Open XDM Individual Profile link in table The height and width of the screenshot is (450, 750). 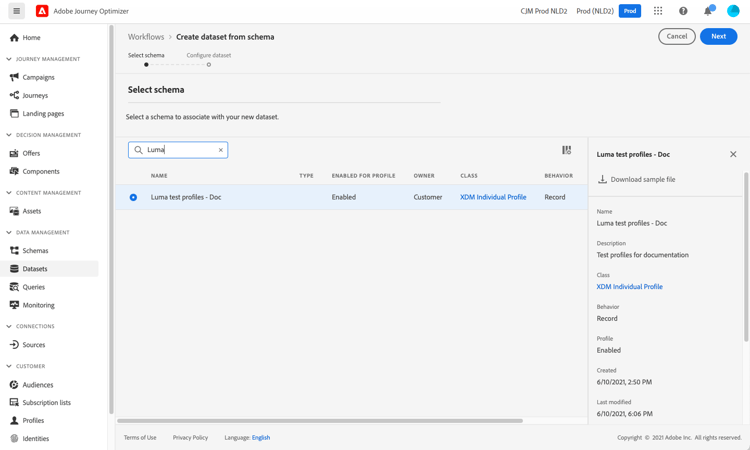[x=493, y=197]
